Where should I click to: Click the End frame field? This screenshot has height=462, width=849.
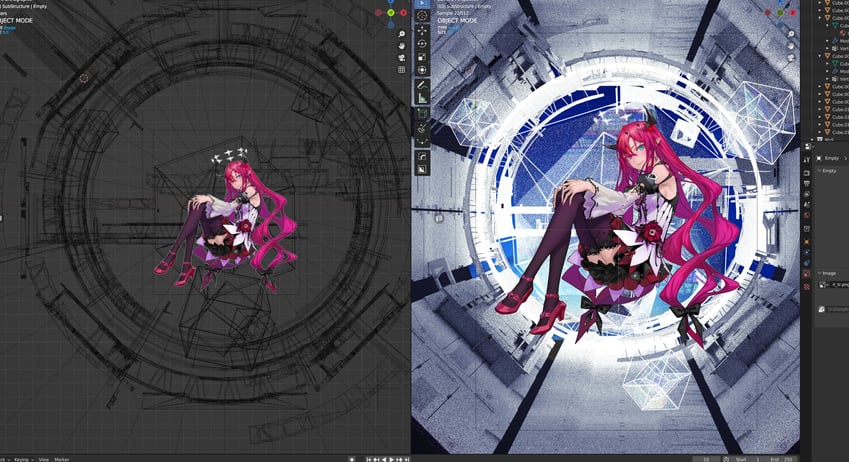[x=782, y=459]
